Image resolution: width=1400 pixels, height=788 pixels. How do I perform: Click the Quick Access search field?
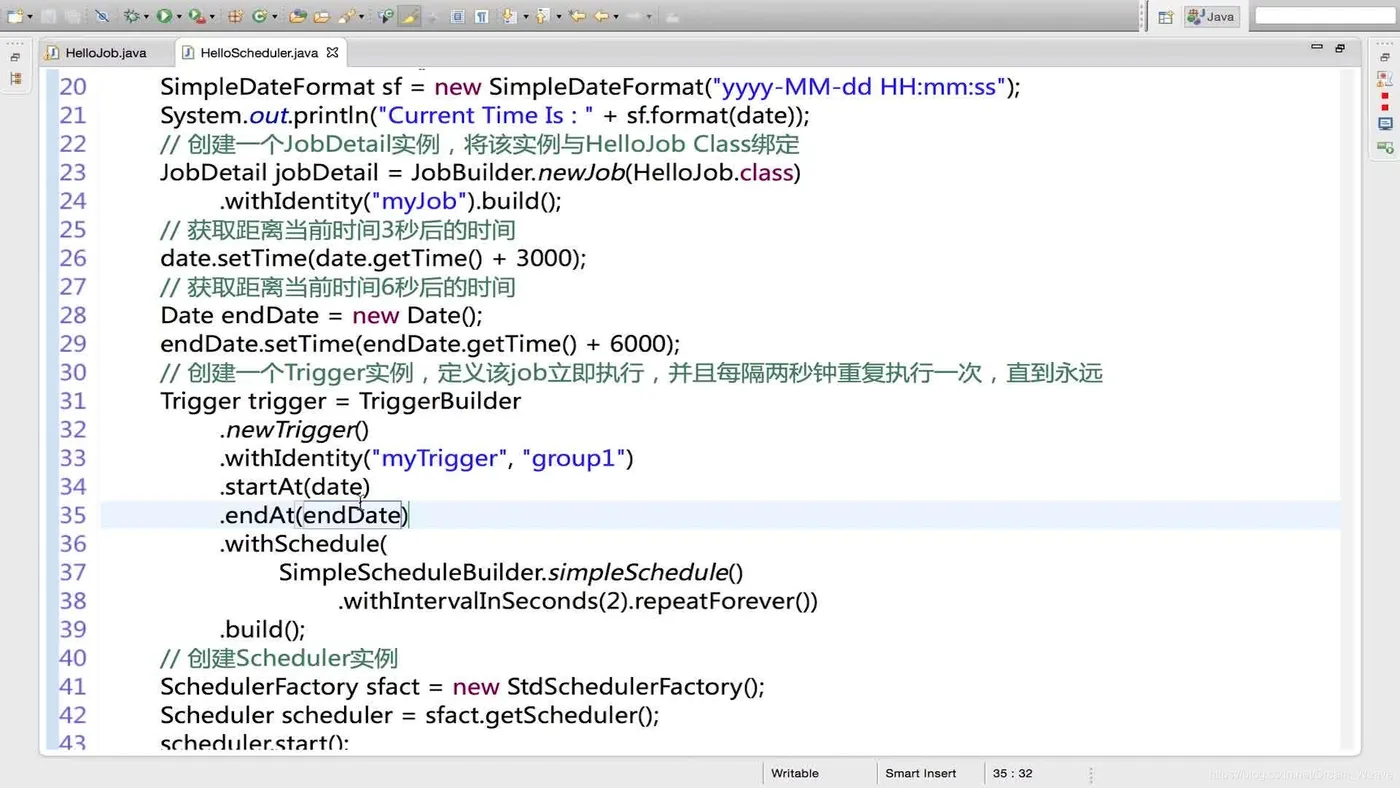point(1325,16)
